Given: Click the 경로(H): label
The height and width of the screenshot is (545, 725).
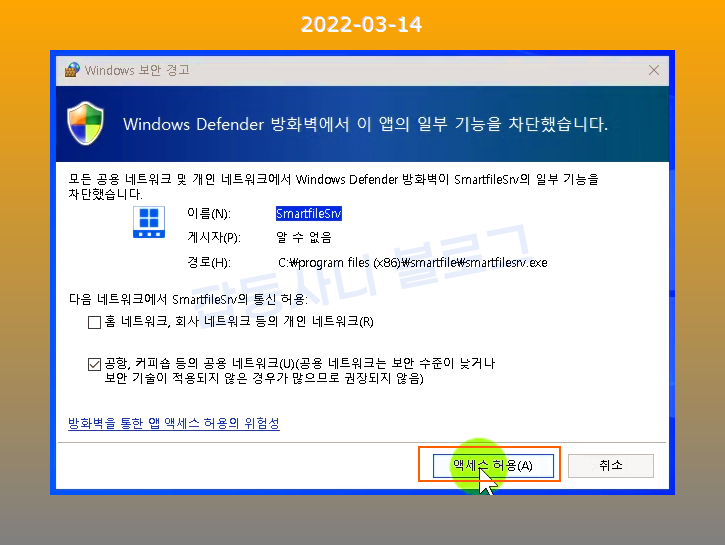Looking at the screenshot, I should click(209, 263).
